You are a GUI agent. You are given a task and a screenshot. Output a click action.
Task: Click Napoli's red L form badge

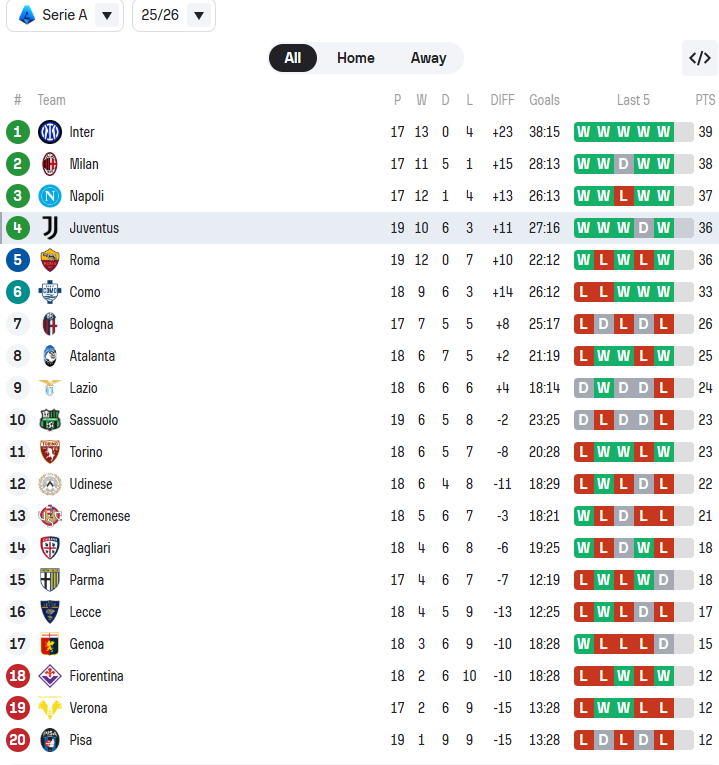(x=624, y=196)
